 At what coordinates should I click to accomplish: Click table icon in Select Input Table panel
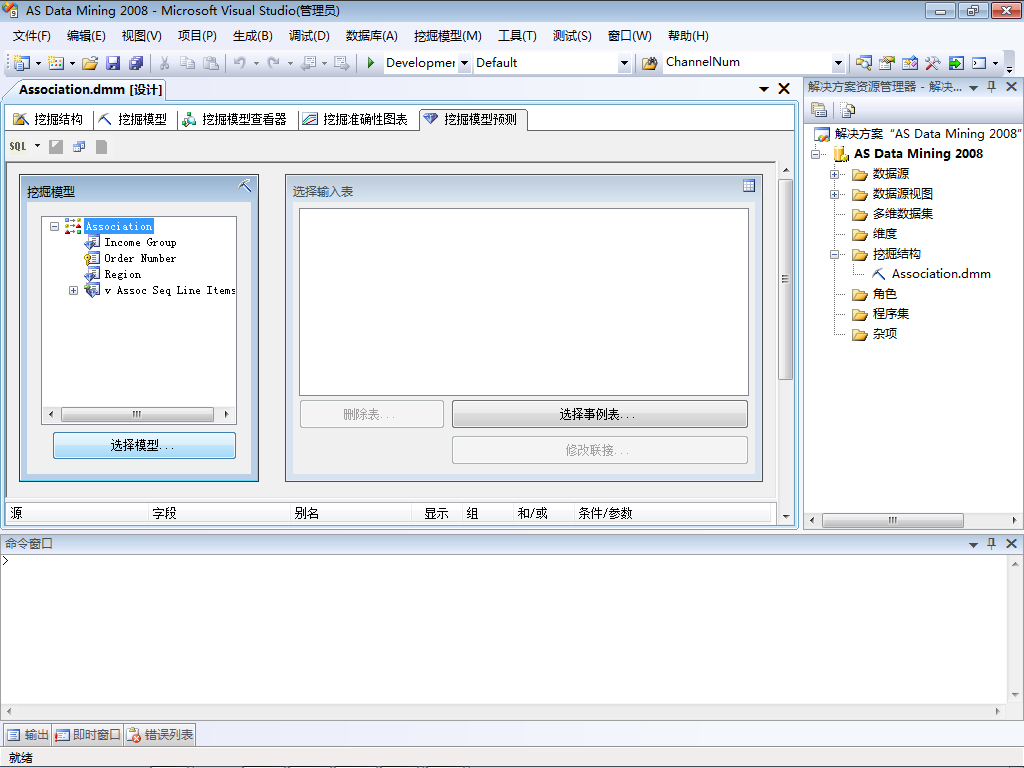coord(749,185)
